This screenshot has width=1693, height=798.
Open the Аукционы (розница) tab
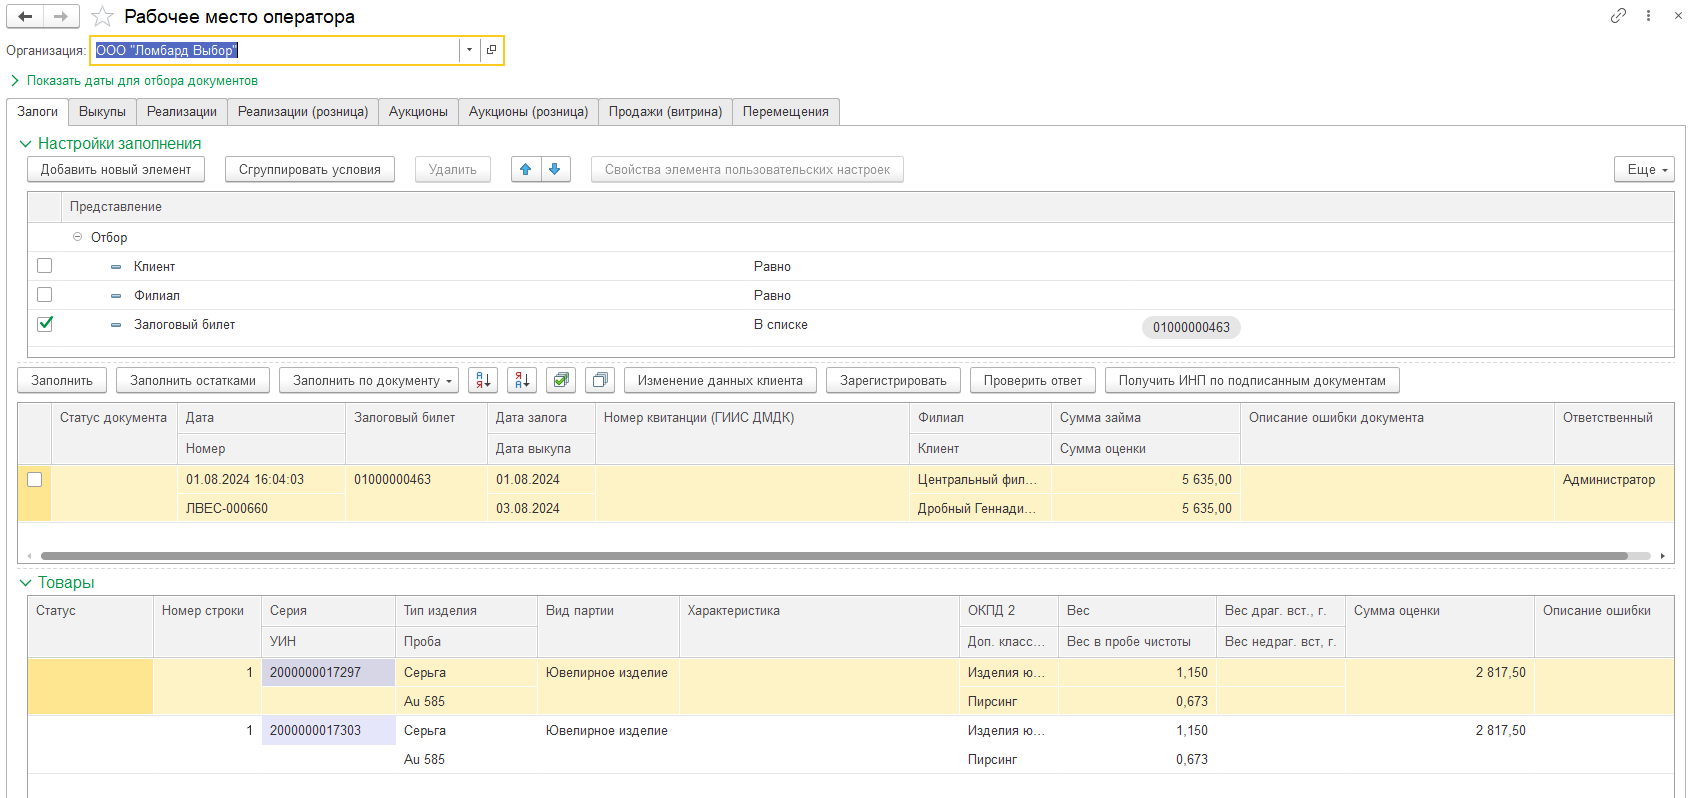click(x=528, y=111)
